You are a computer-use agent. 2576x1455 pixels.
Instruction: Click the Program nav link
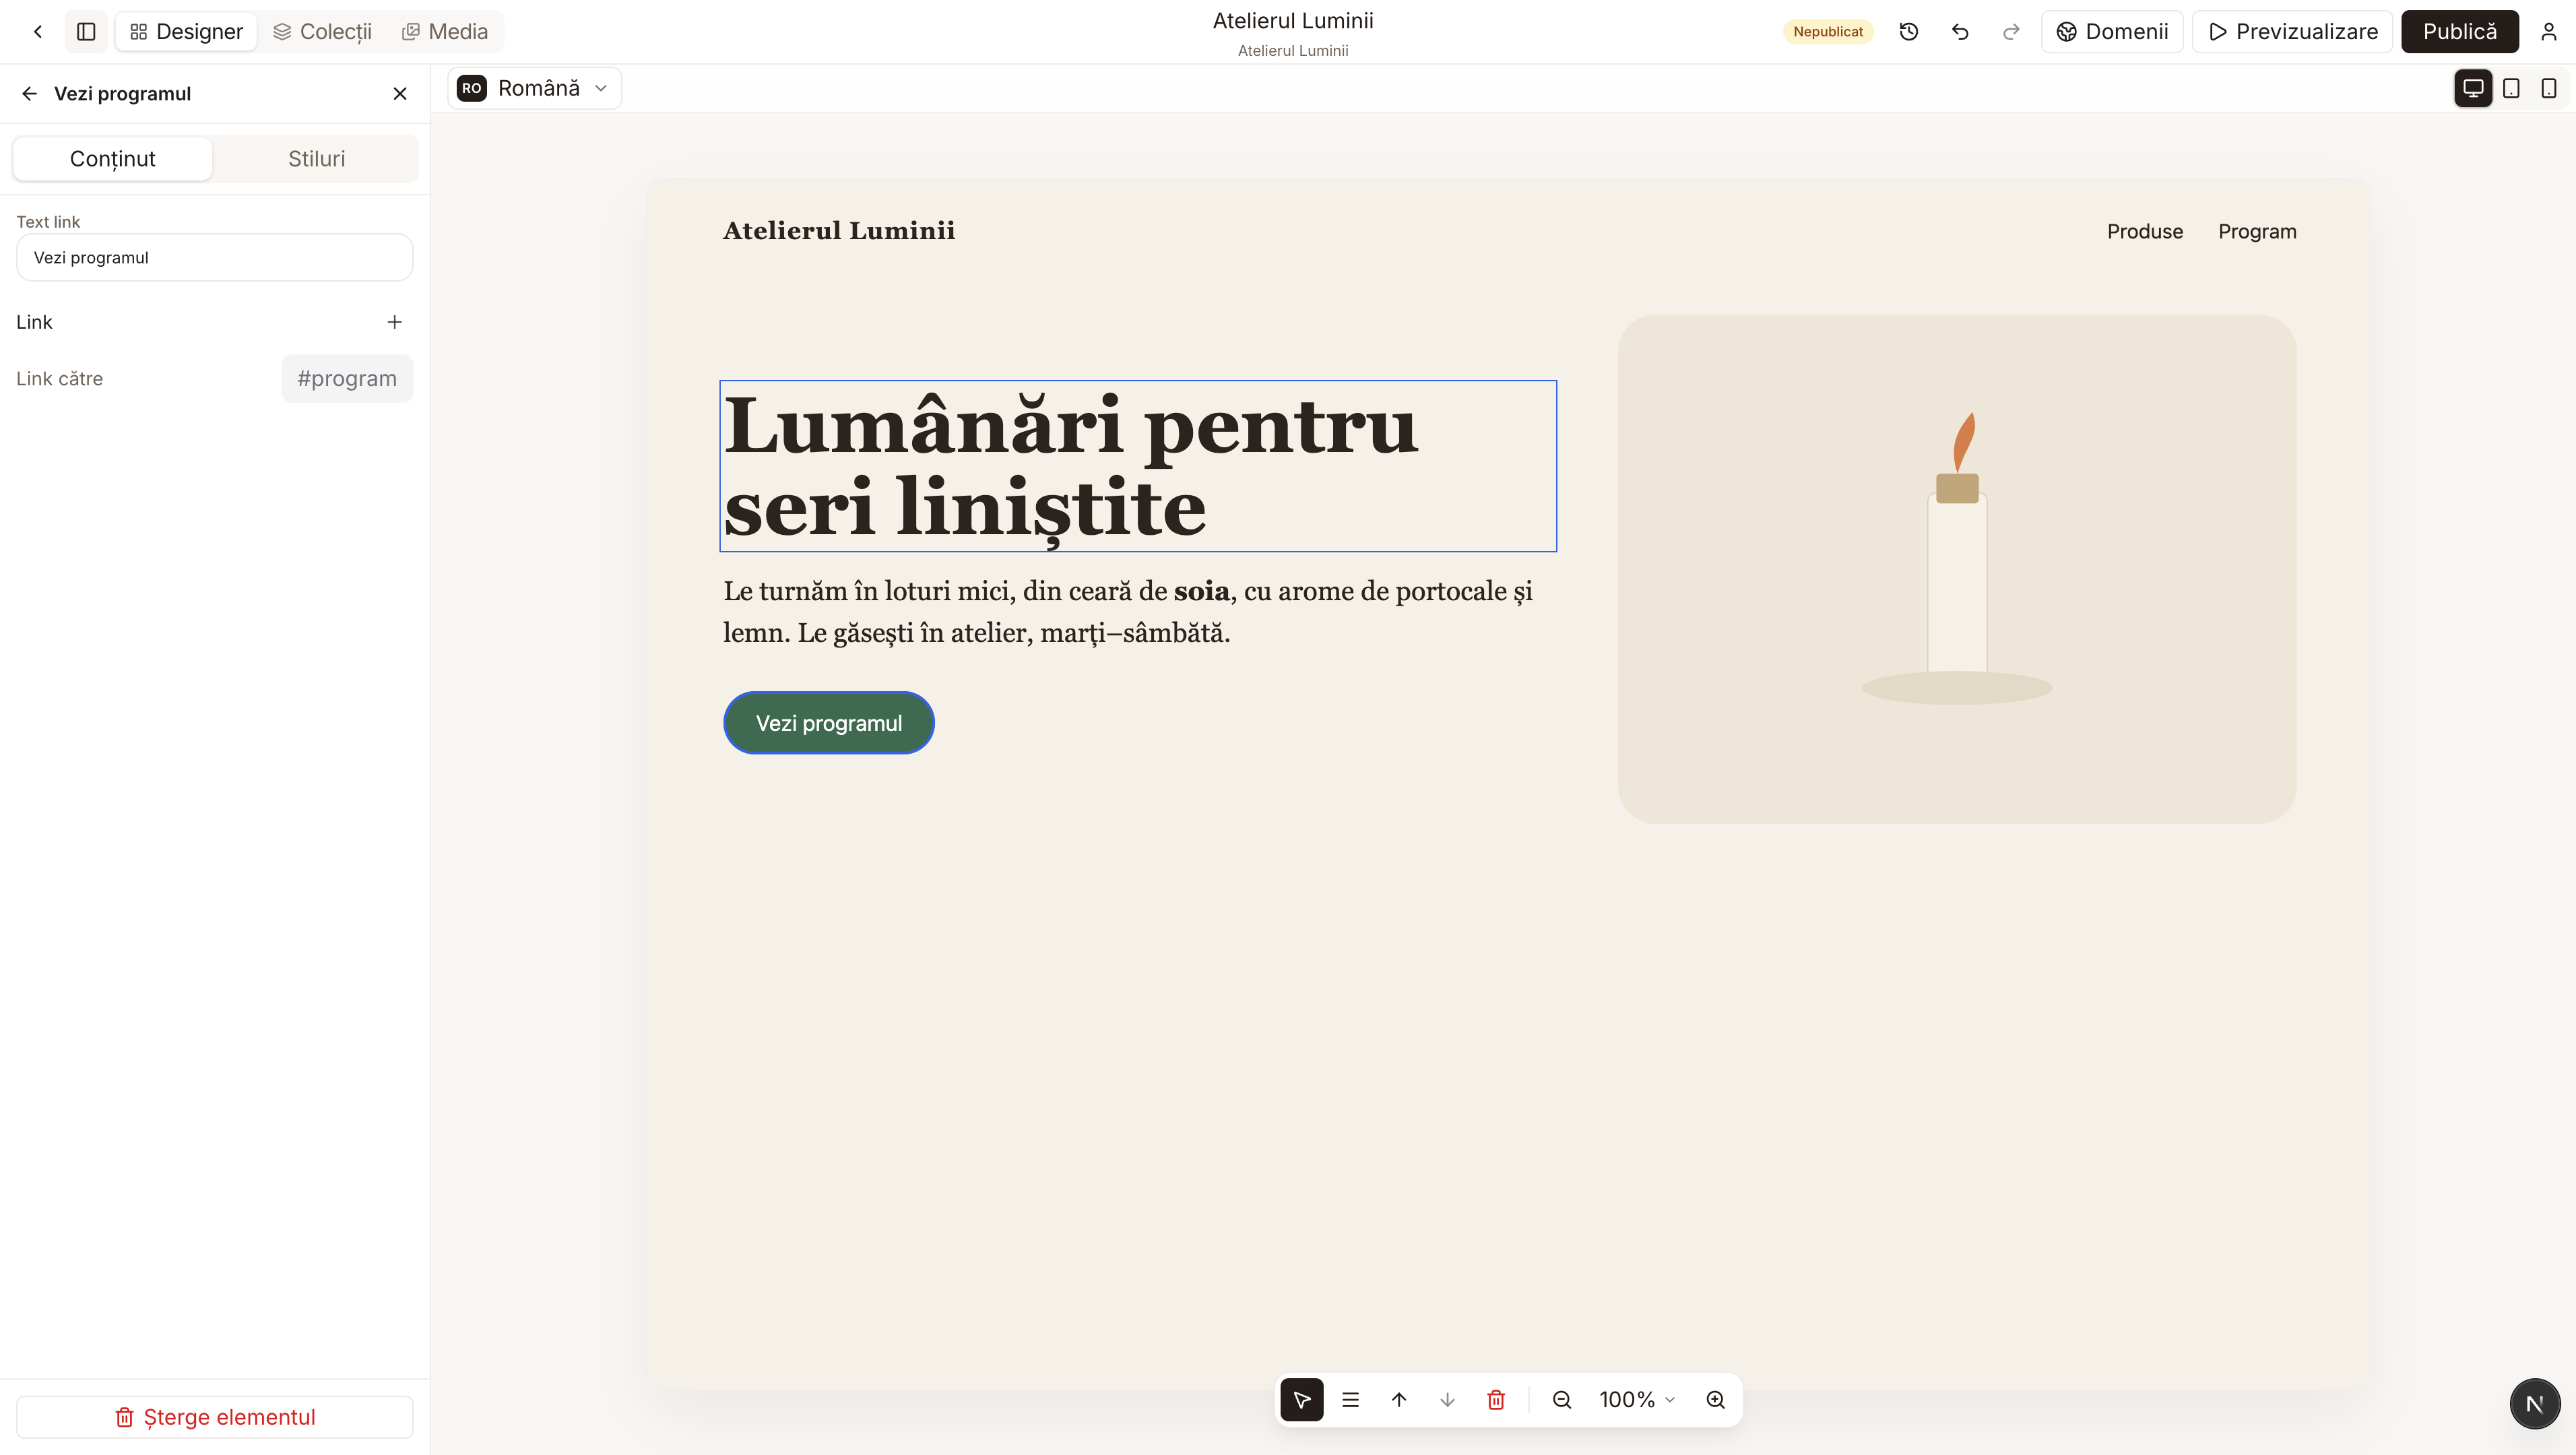click(2256, 231)
